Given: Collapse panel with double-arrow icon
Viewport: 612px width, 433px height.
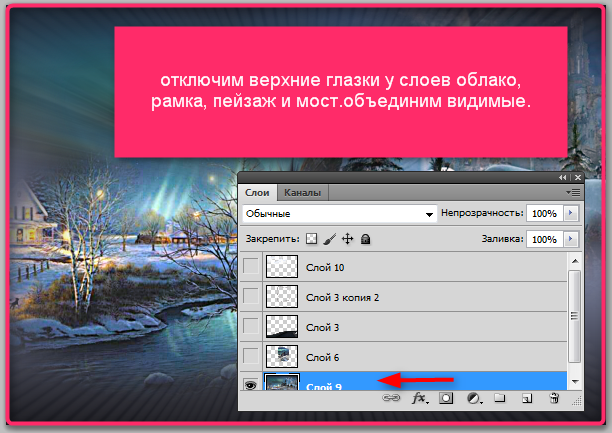Looking at the screenshot, I should pyautogui.click(x=562, y=178).
